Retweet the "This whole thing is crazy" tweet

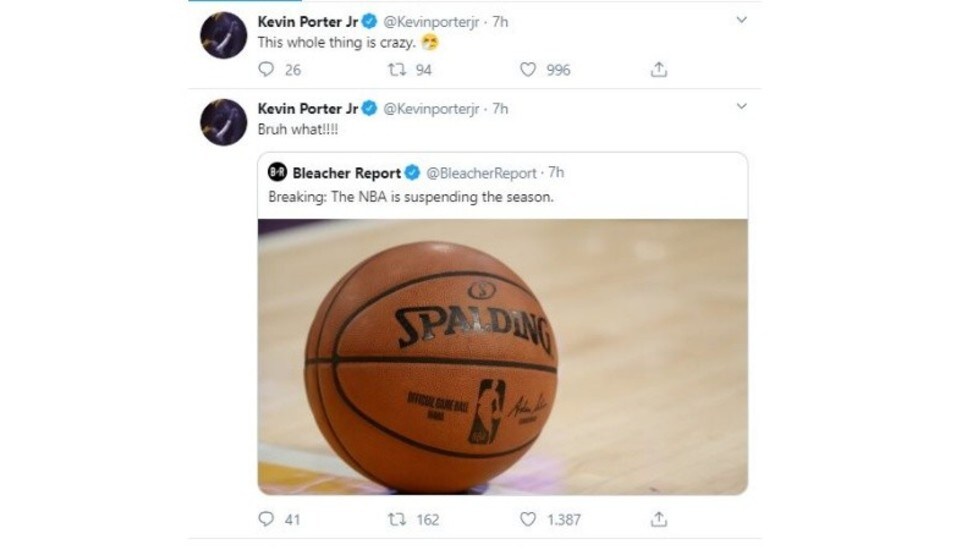click(397, 69)
